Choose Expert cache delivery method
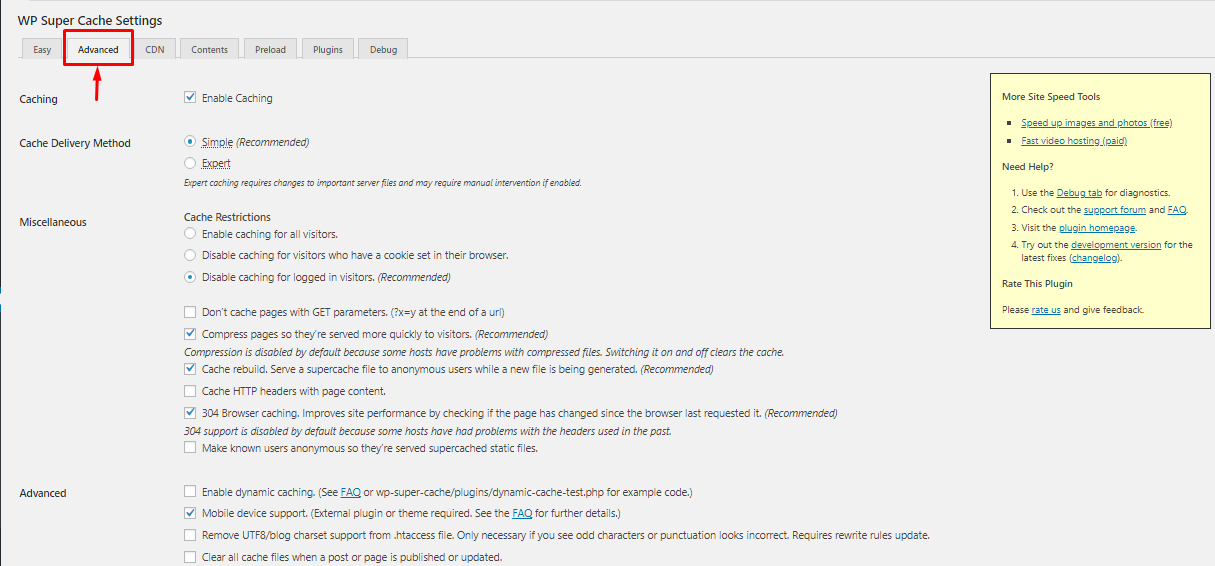This screenshot has width=1215, height=566. (190, 163)
